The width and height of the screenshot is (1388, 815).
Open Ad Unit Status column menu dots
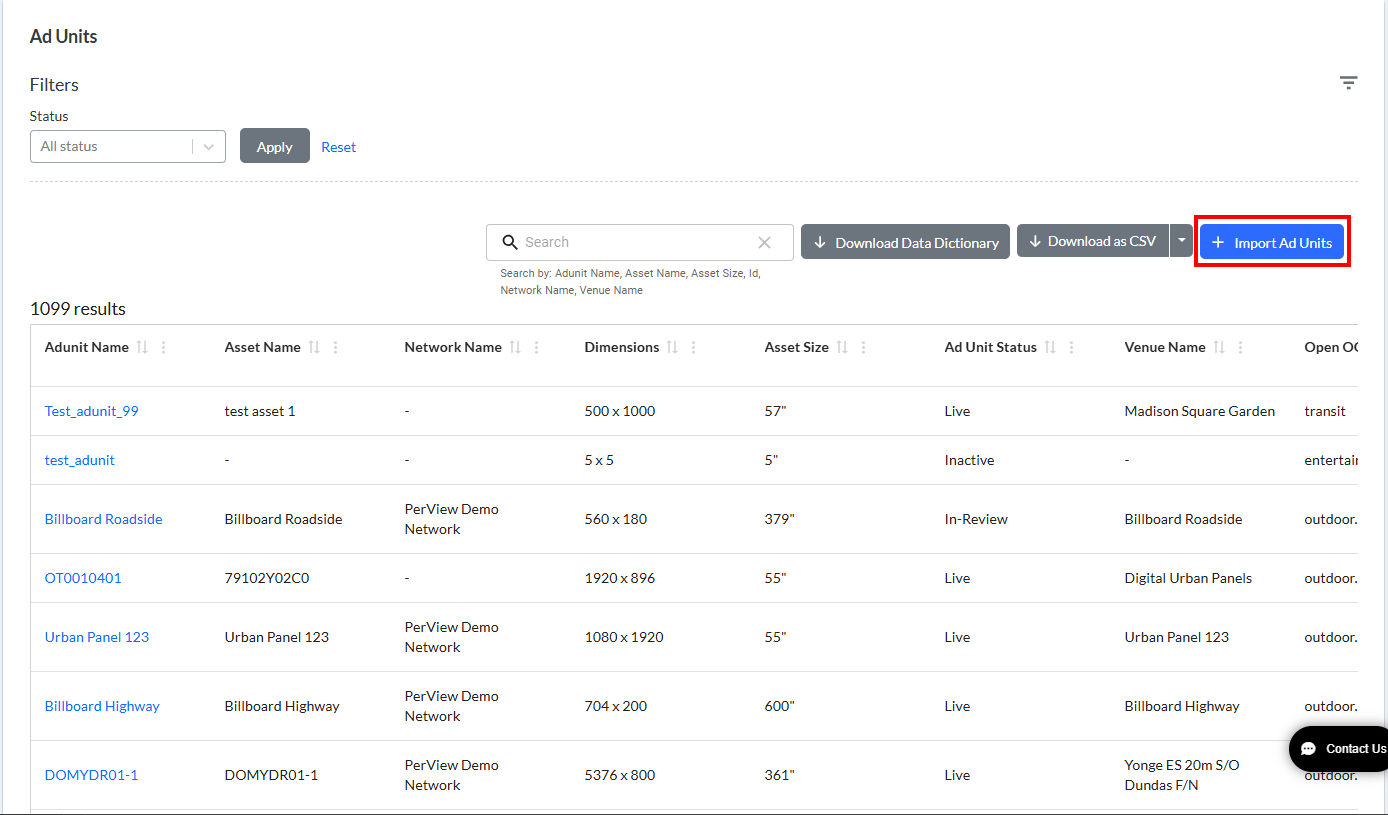(x=1072, y=347)
